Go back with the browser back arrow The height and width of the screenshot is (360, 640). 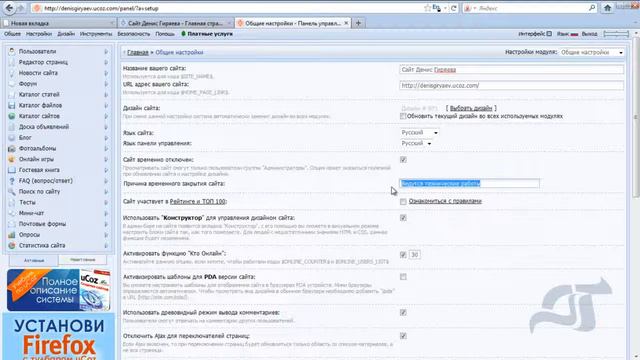[x=9, y=8]
